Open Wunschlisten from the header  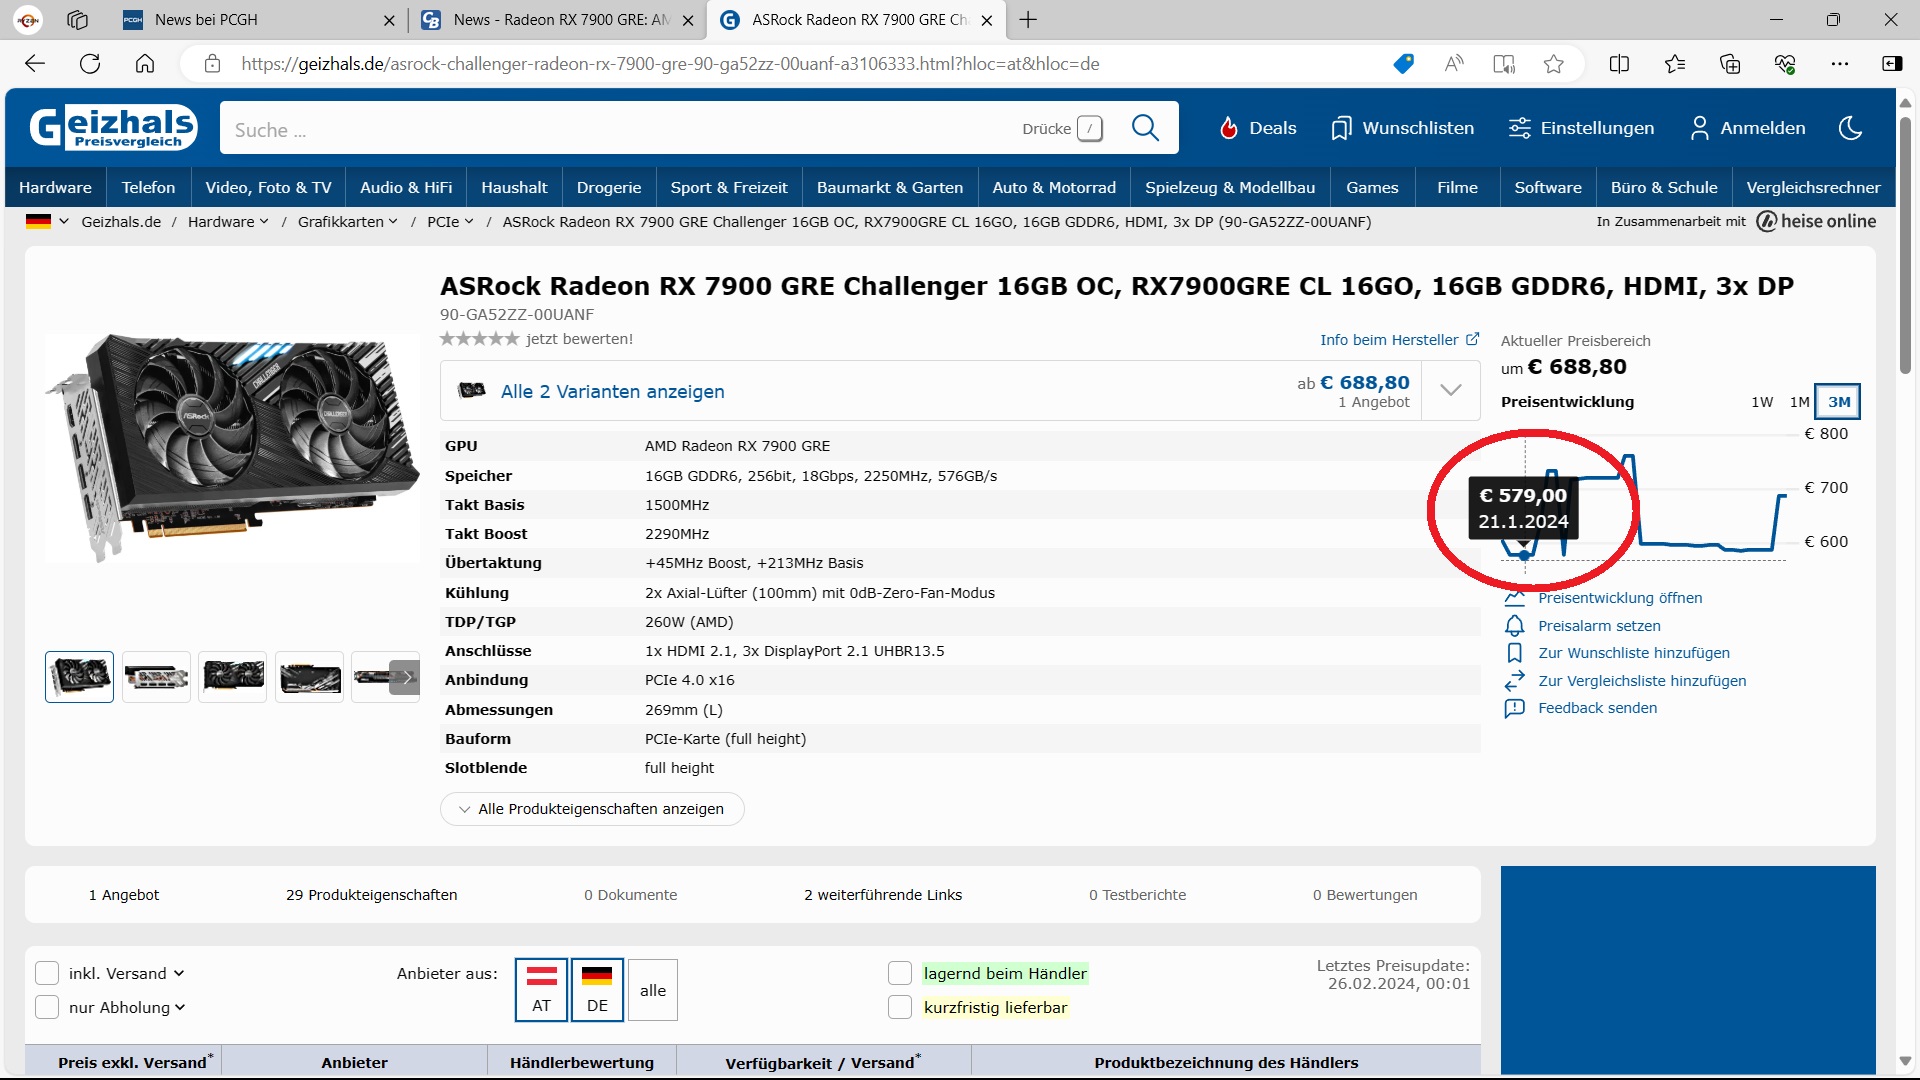(1402, 128)
